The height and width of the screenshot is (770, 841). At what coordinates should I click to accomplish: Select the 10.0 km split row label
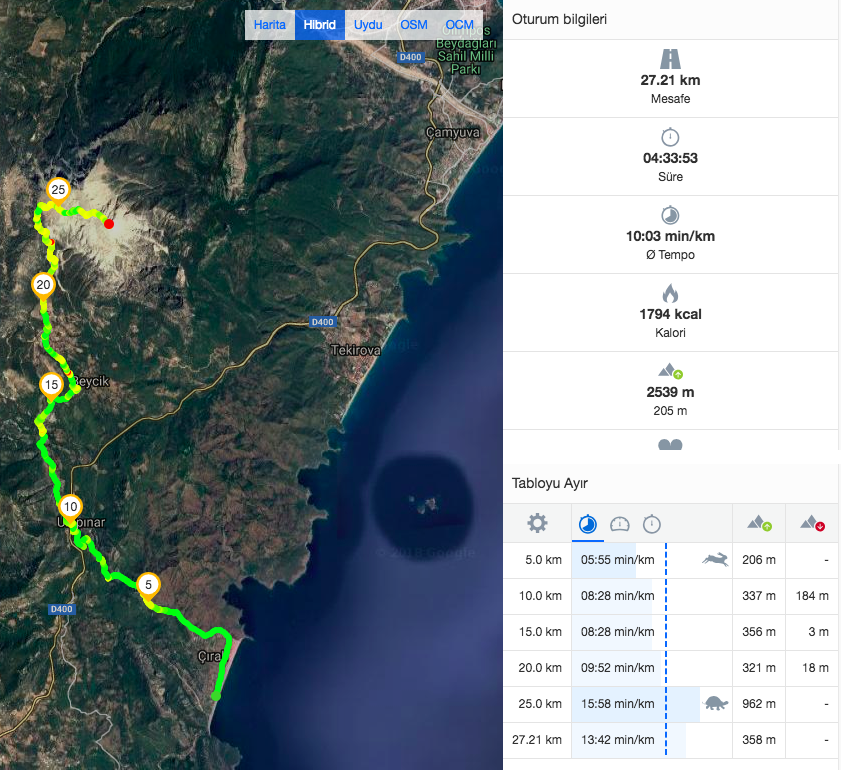(540, 596)
